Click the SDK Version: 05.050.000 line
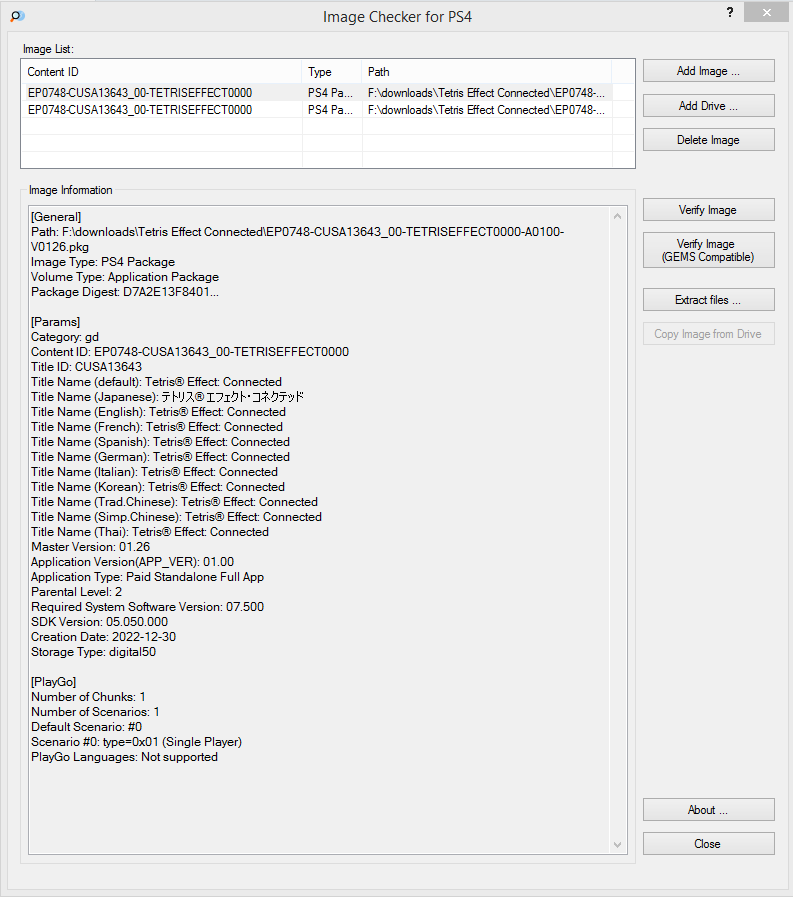This screenshot has width=793, height=897. coord(100,622)
